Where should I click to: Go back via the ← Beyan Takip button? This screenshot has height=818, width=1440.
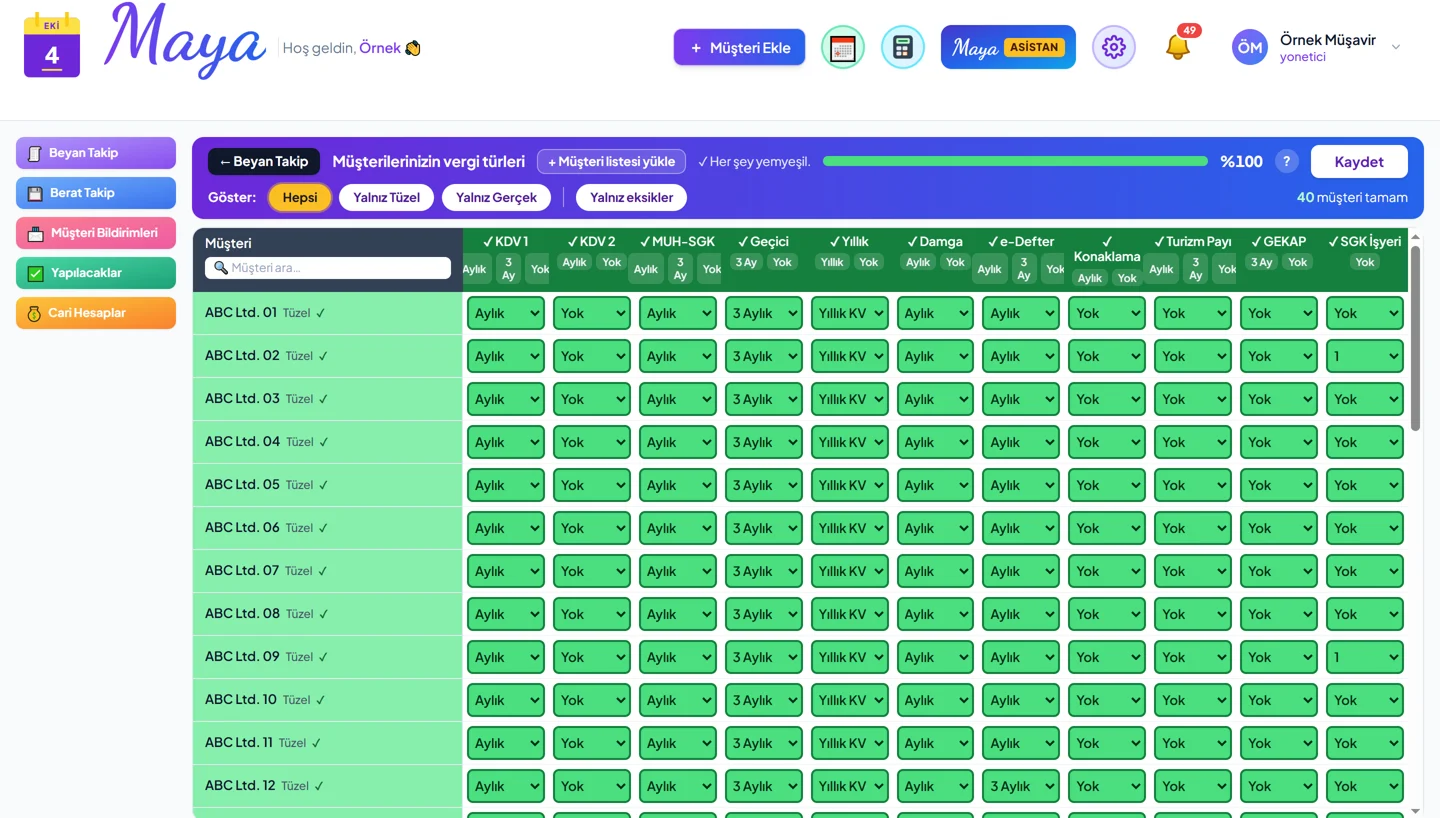[x=264, y=161]
